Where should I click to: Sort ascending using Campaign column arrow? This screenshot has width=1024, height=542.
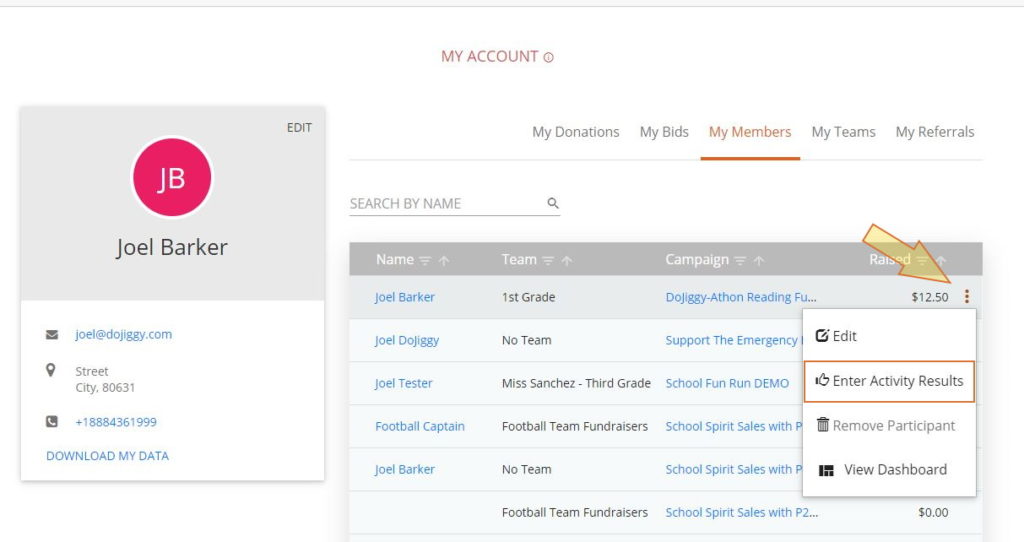759,261
